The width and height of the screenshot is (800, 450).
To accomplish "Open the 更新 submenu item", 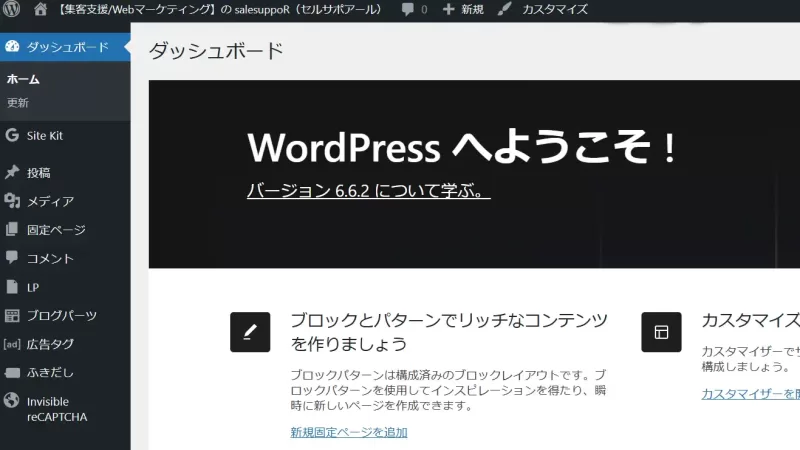I will [18, 102].
